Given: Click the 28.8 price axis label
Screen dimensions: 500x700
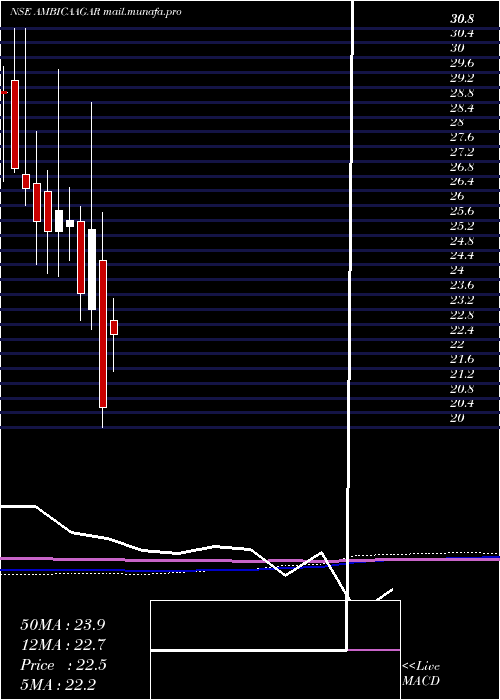Looking at the screenshot, I should point(462,93).
